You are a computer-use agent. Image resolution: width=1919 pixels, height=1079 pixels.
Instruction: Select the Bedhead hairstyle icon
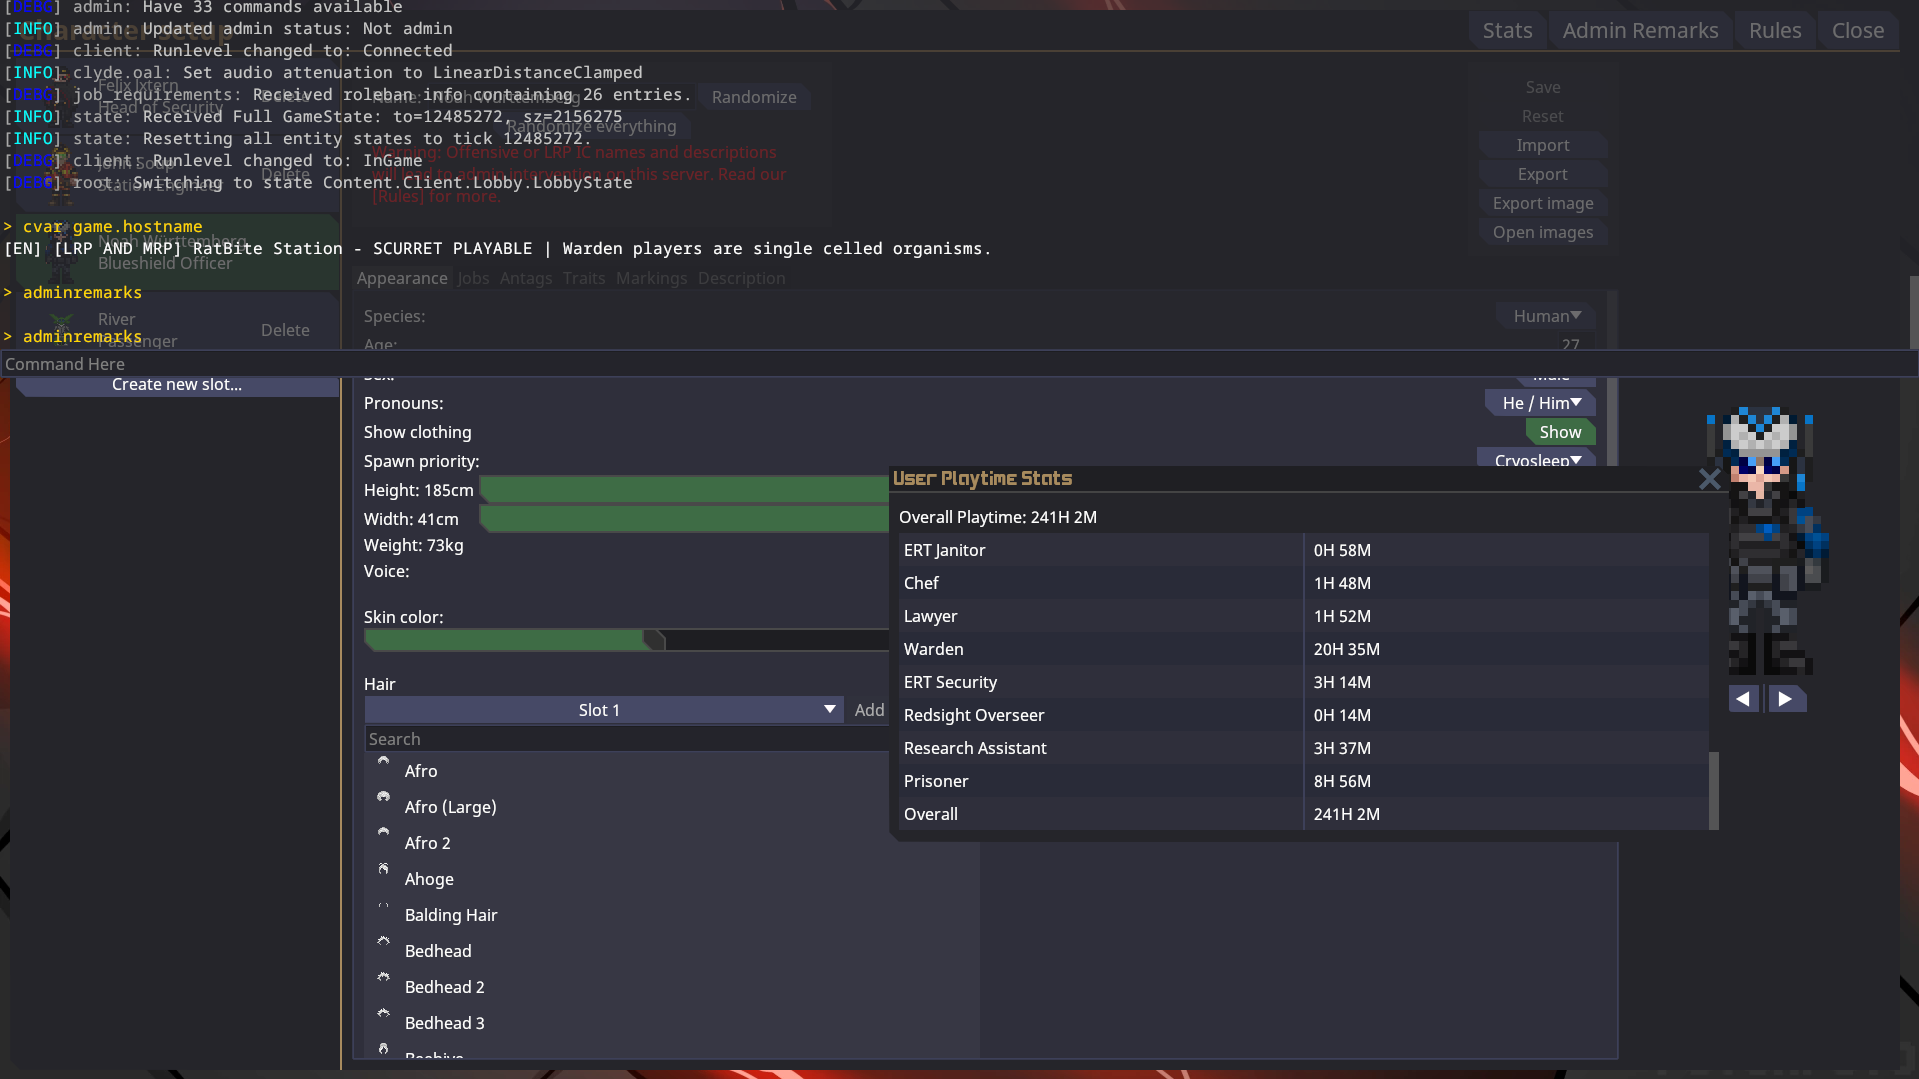pos(383,942)
